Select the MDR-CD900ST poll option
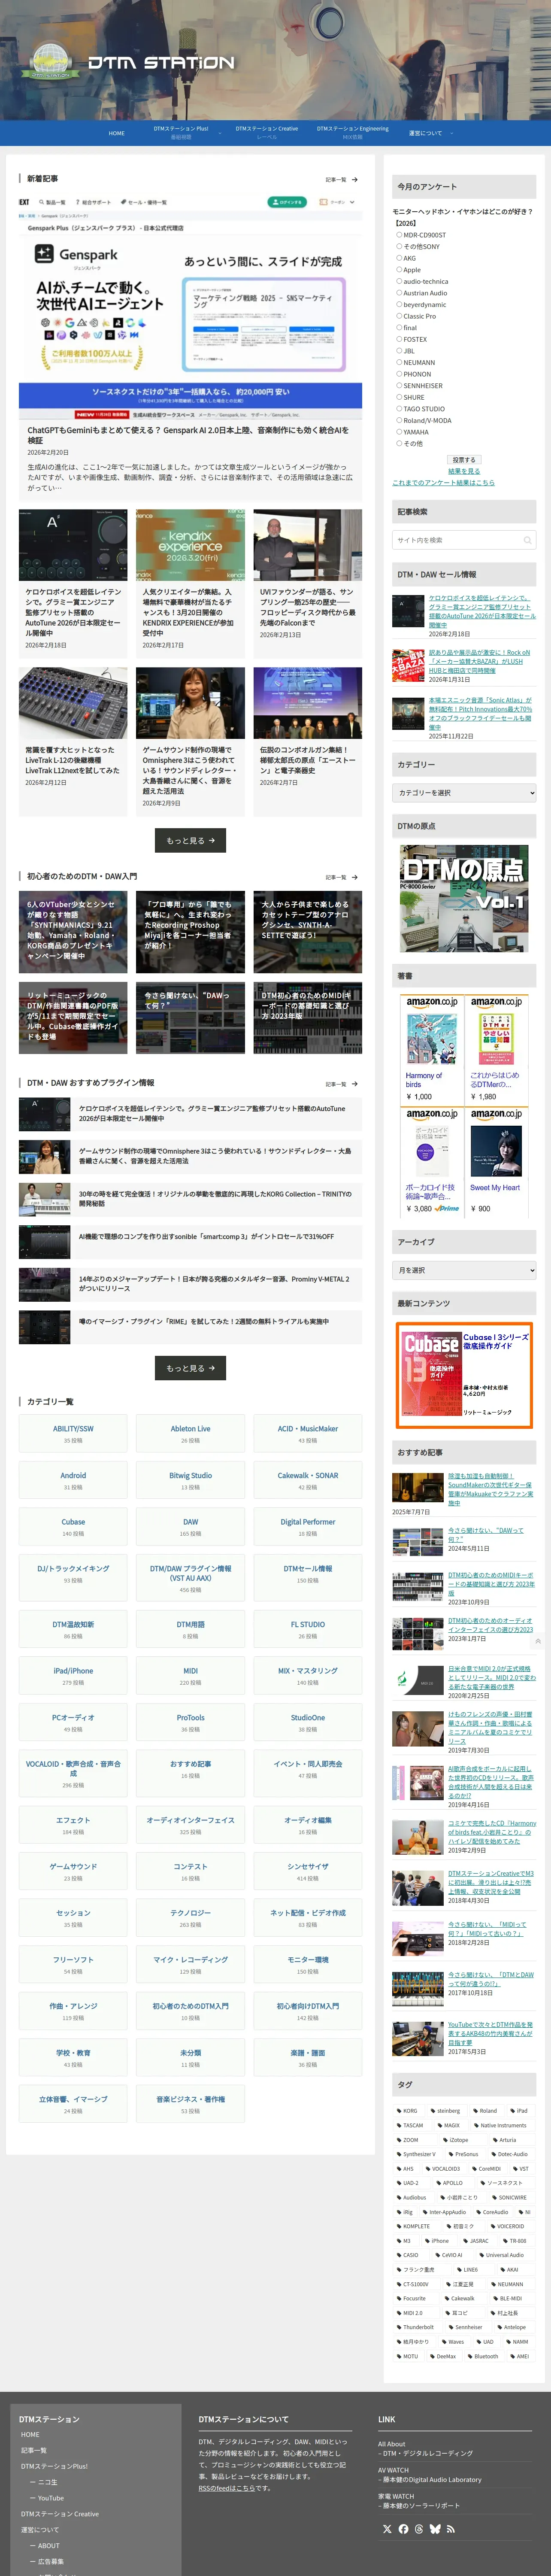 click(x=399, y=235)
